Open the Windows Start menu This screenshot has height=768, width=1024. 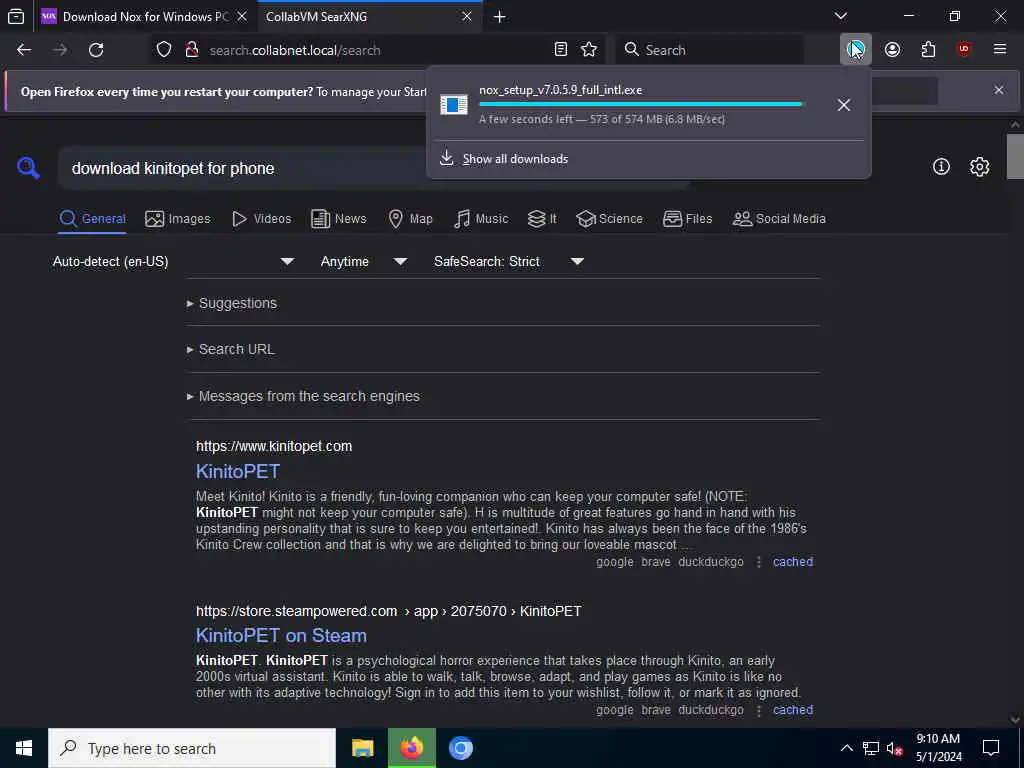[24, 748]
